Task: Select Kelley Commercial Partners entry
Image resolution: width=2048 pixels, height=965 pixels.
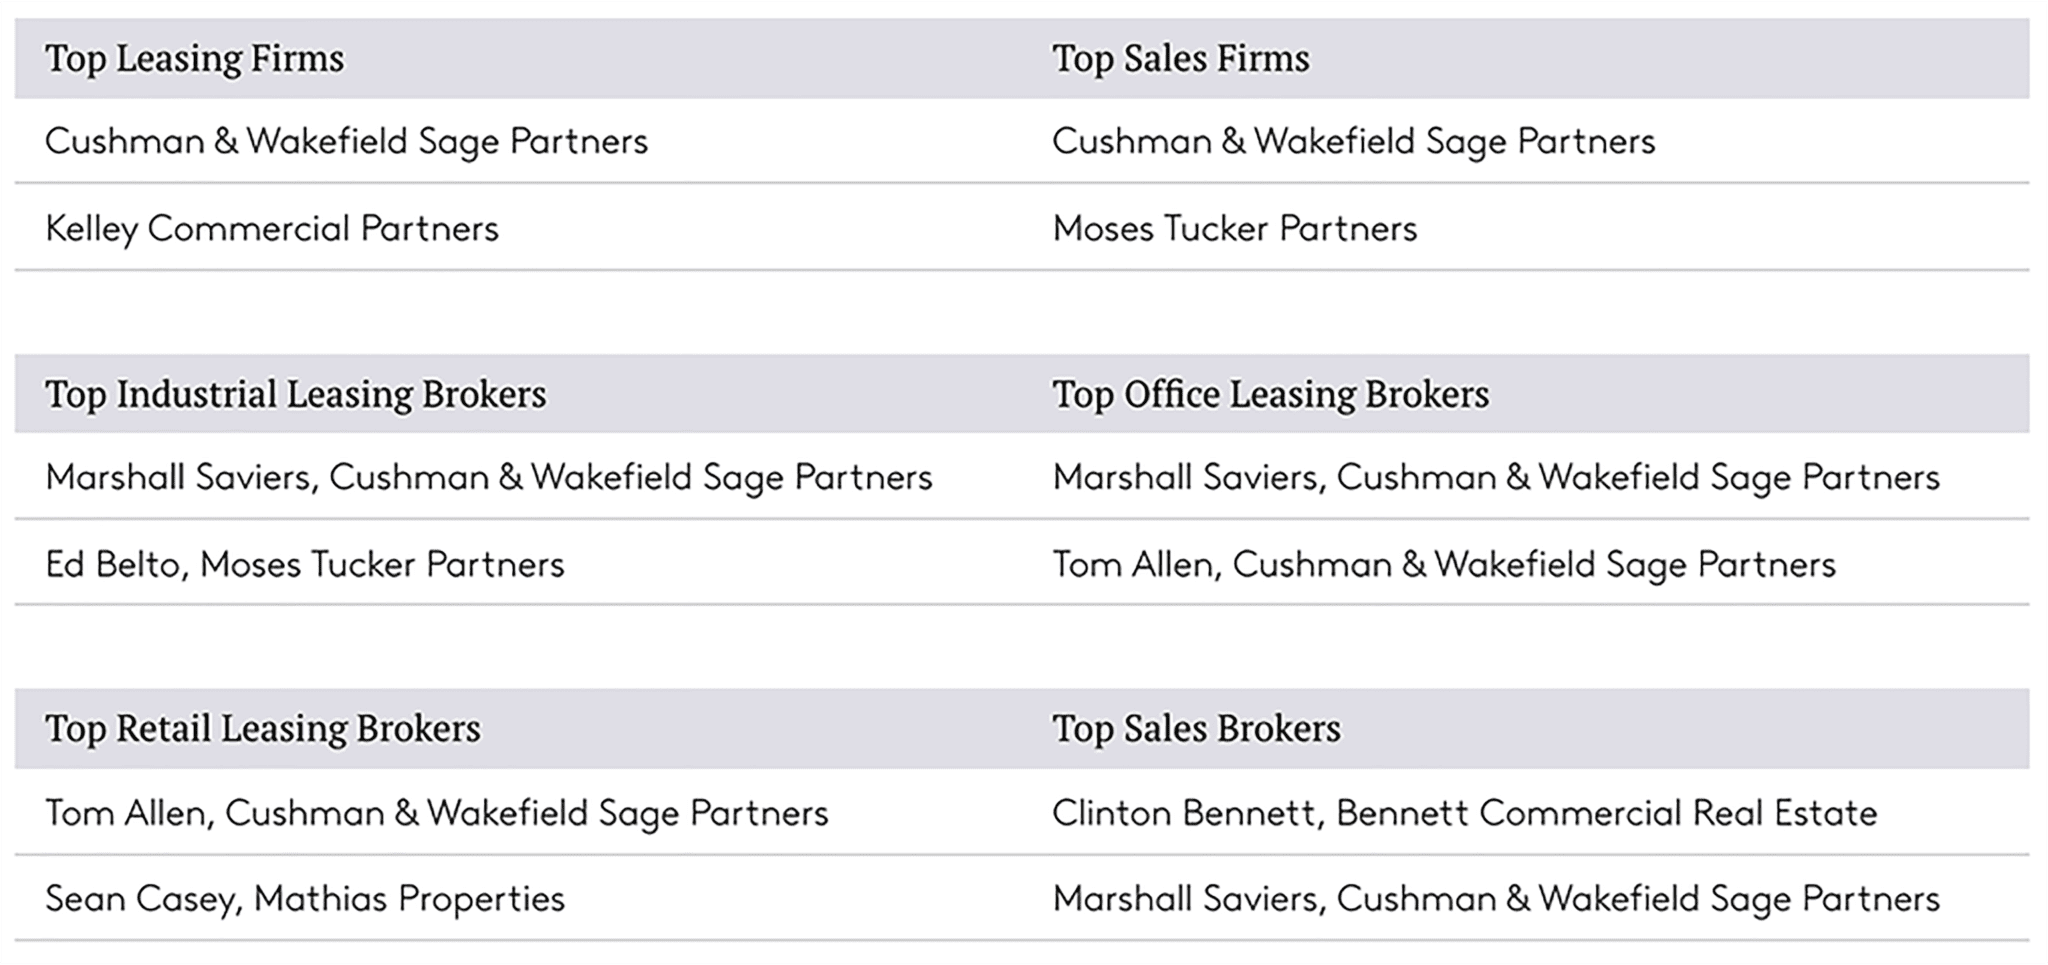Action: (272, 229)
